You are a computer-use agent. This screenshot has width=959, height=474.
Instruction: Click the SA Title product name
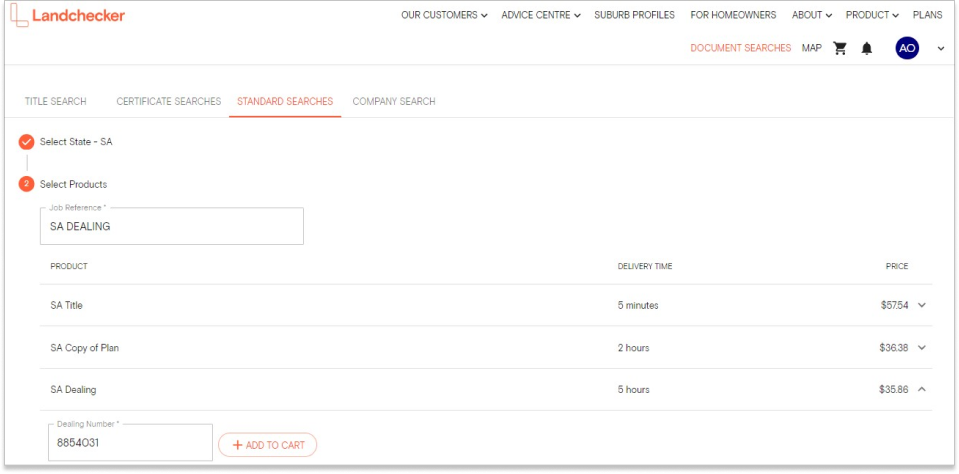click(x=66, y=305)
